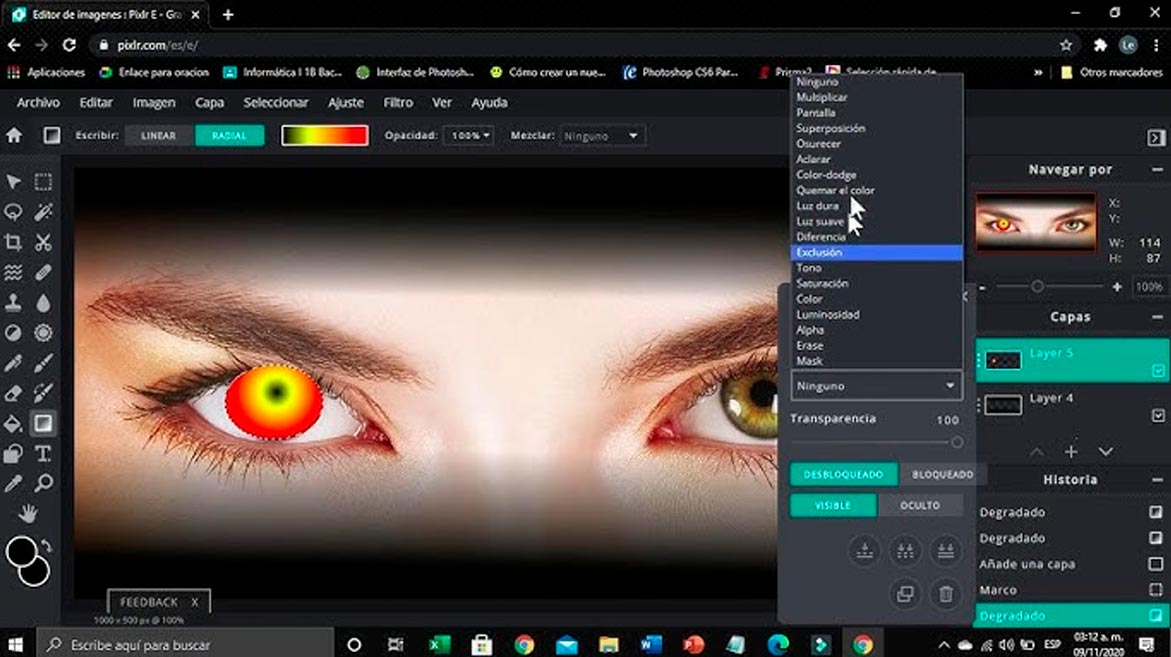Pick the Text tool

click(45, 452)
